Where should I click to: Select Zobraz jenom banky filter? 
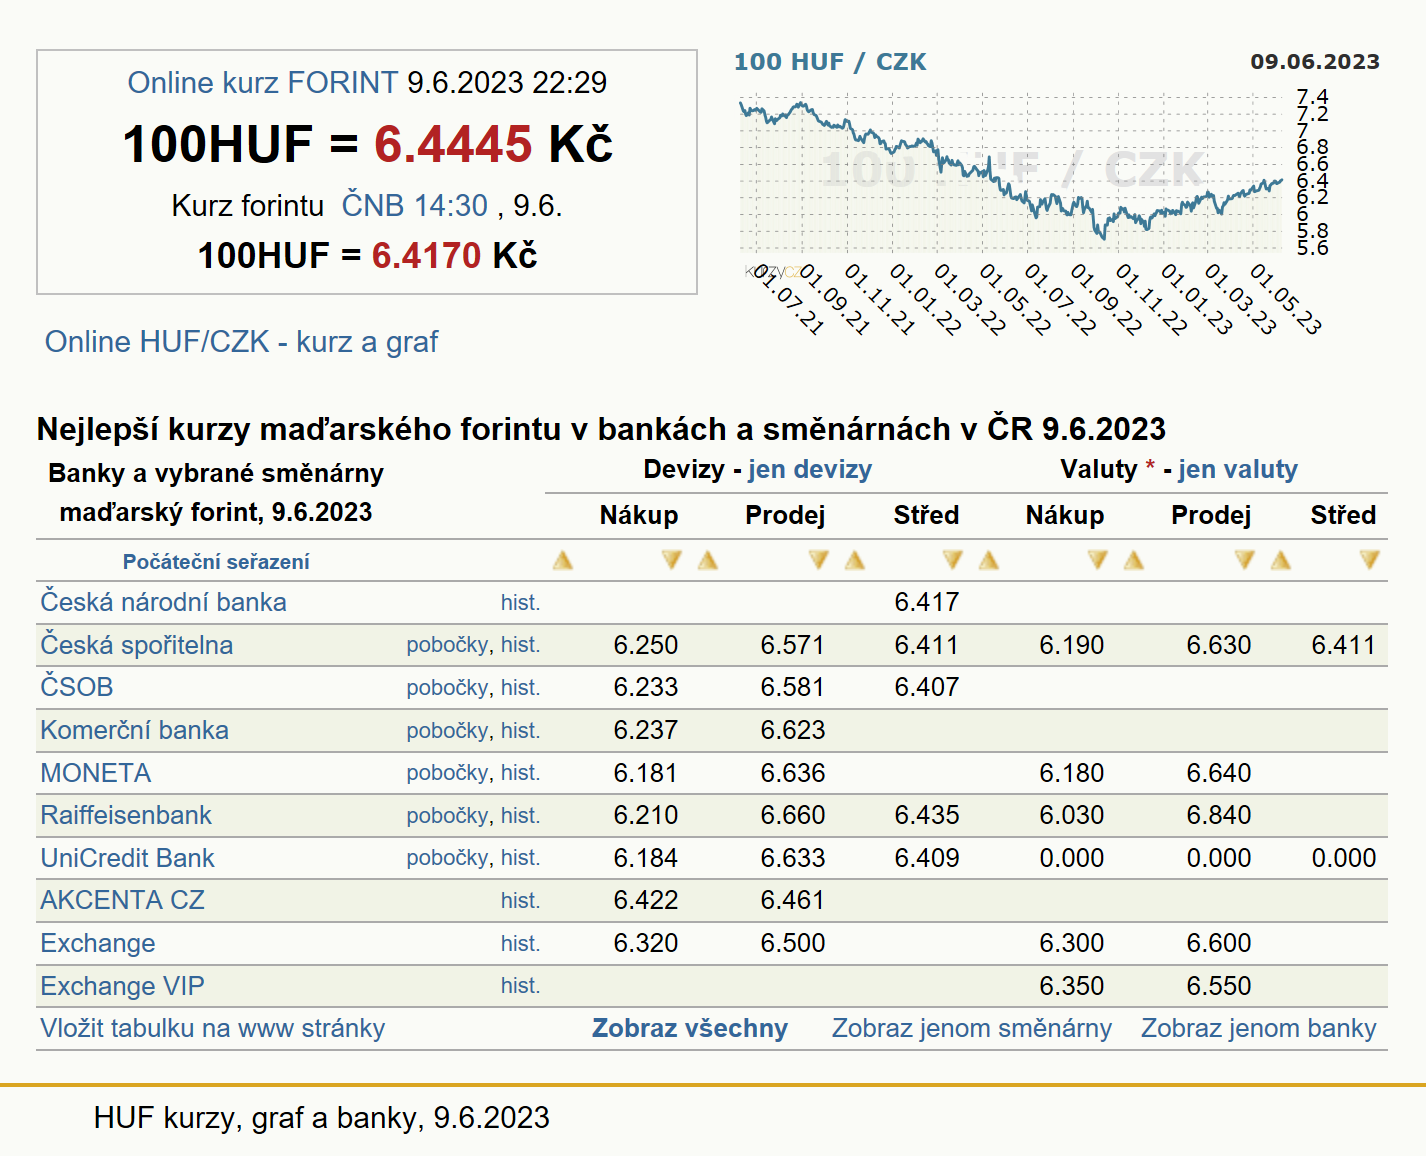1259,1028
